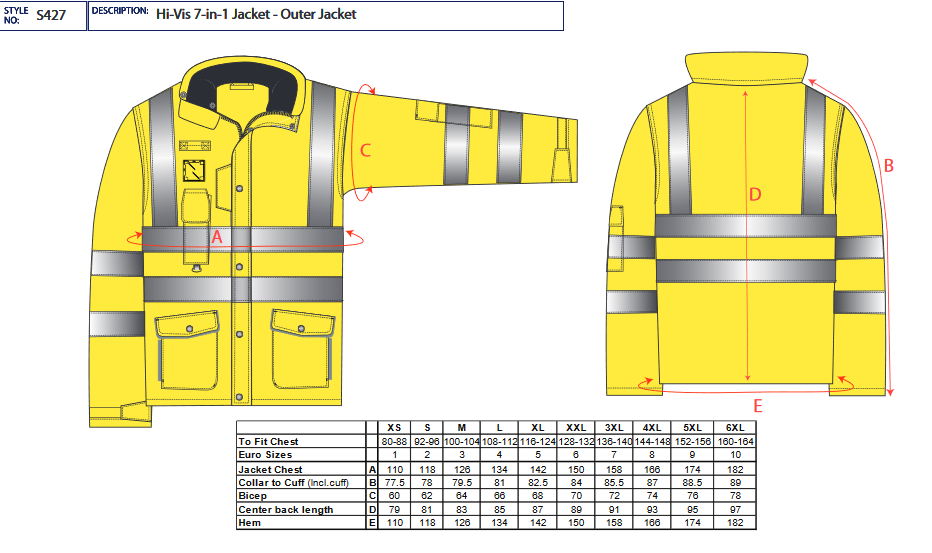Viewport: 932px width, 553px height.
Task: Click the Center back length value 97
Action: pos(735,510)
